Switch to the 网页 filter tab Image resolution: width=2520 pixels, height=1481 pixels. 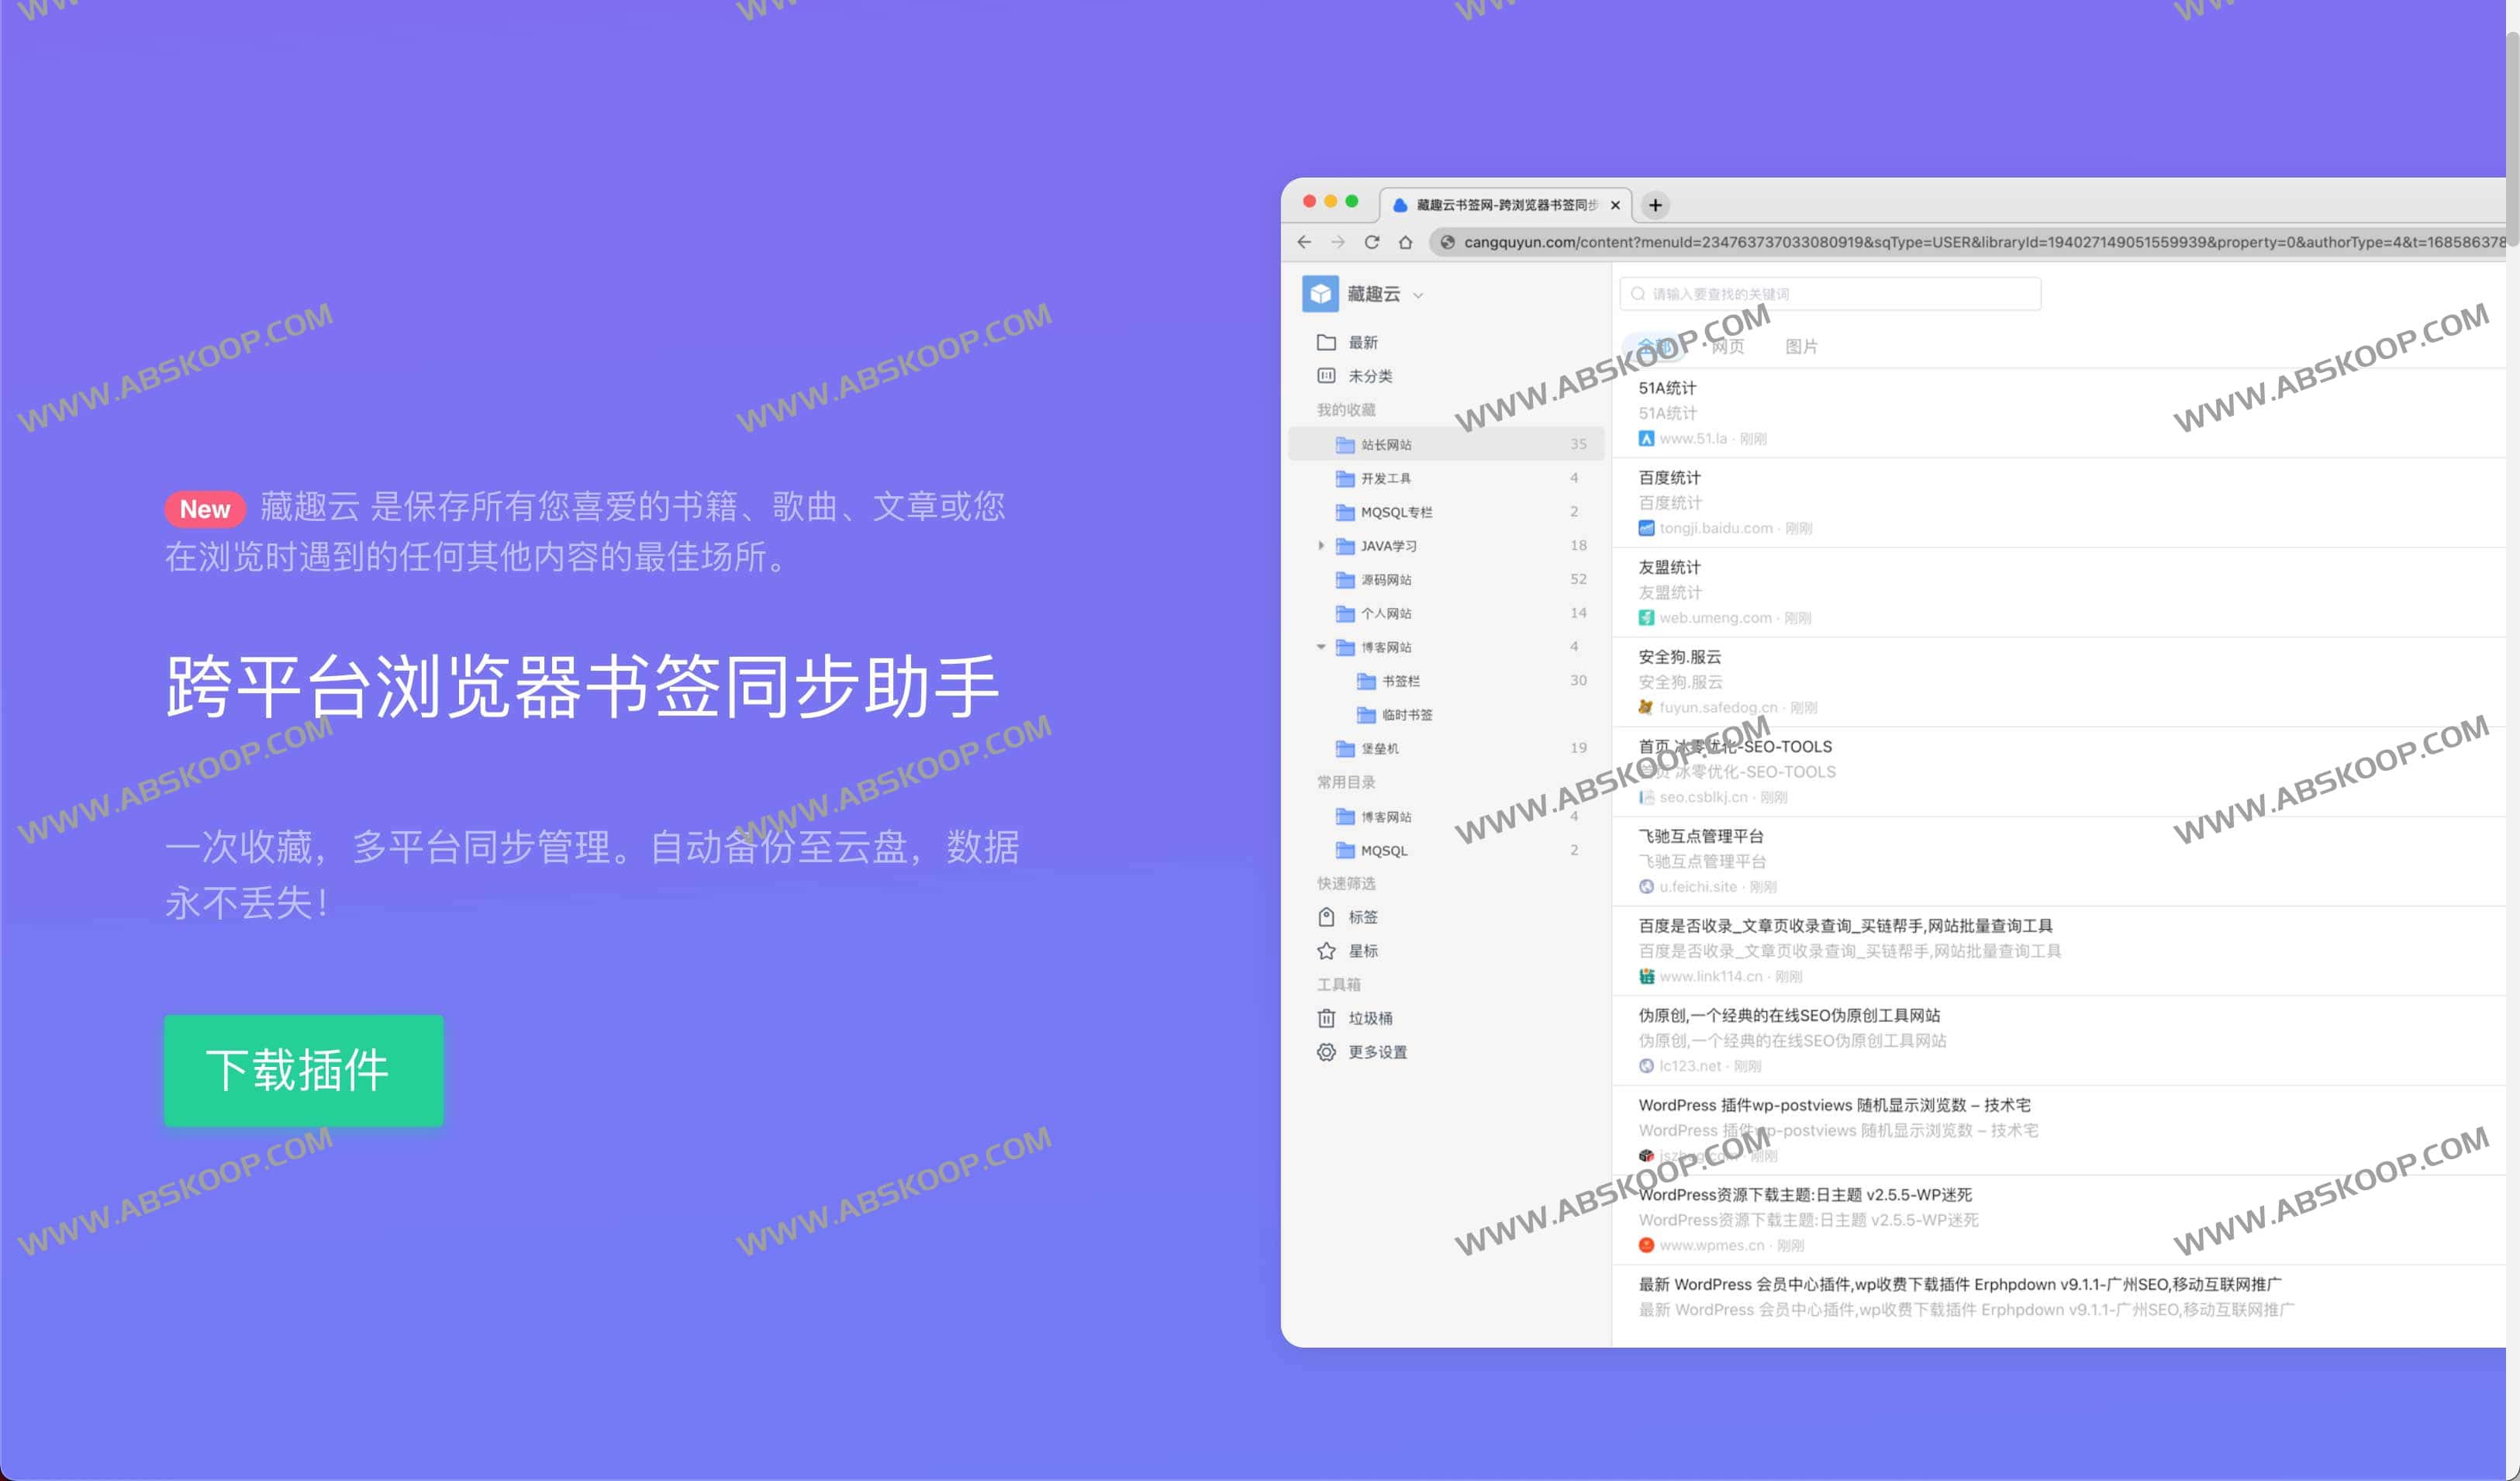pos(1729,345)
